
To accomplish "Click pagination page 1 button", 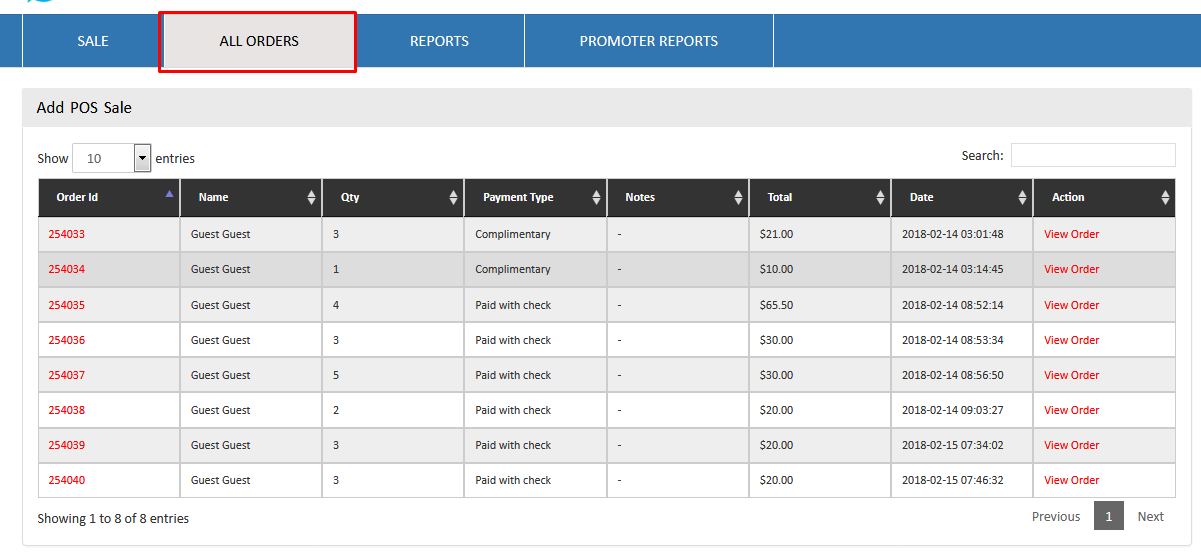I will (1108, 516).
